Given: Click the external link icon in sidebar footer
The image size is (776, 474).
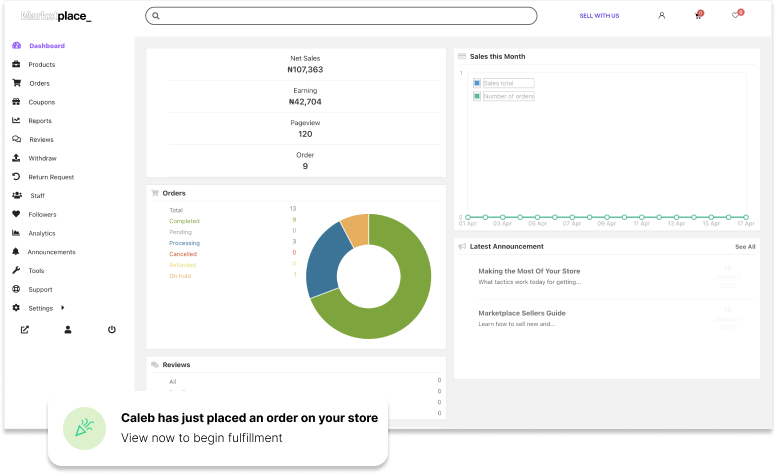Looking at the screenshot, I should (x=25, y=329).
